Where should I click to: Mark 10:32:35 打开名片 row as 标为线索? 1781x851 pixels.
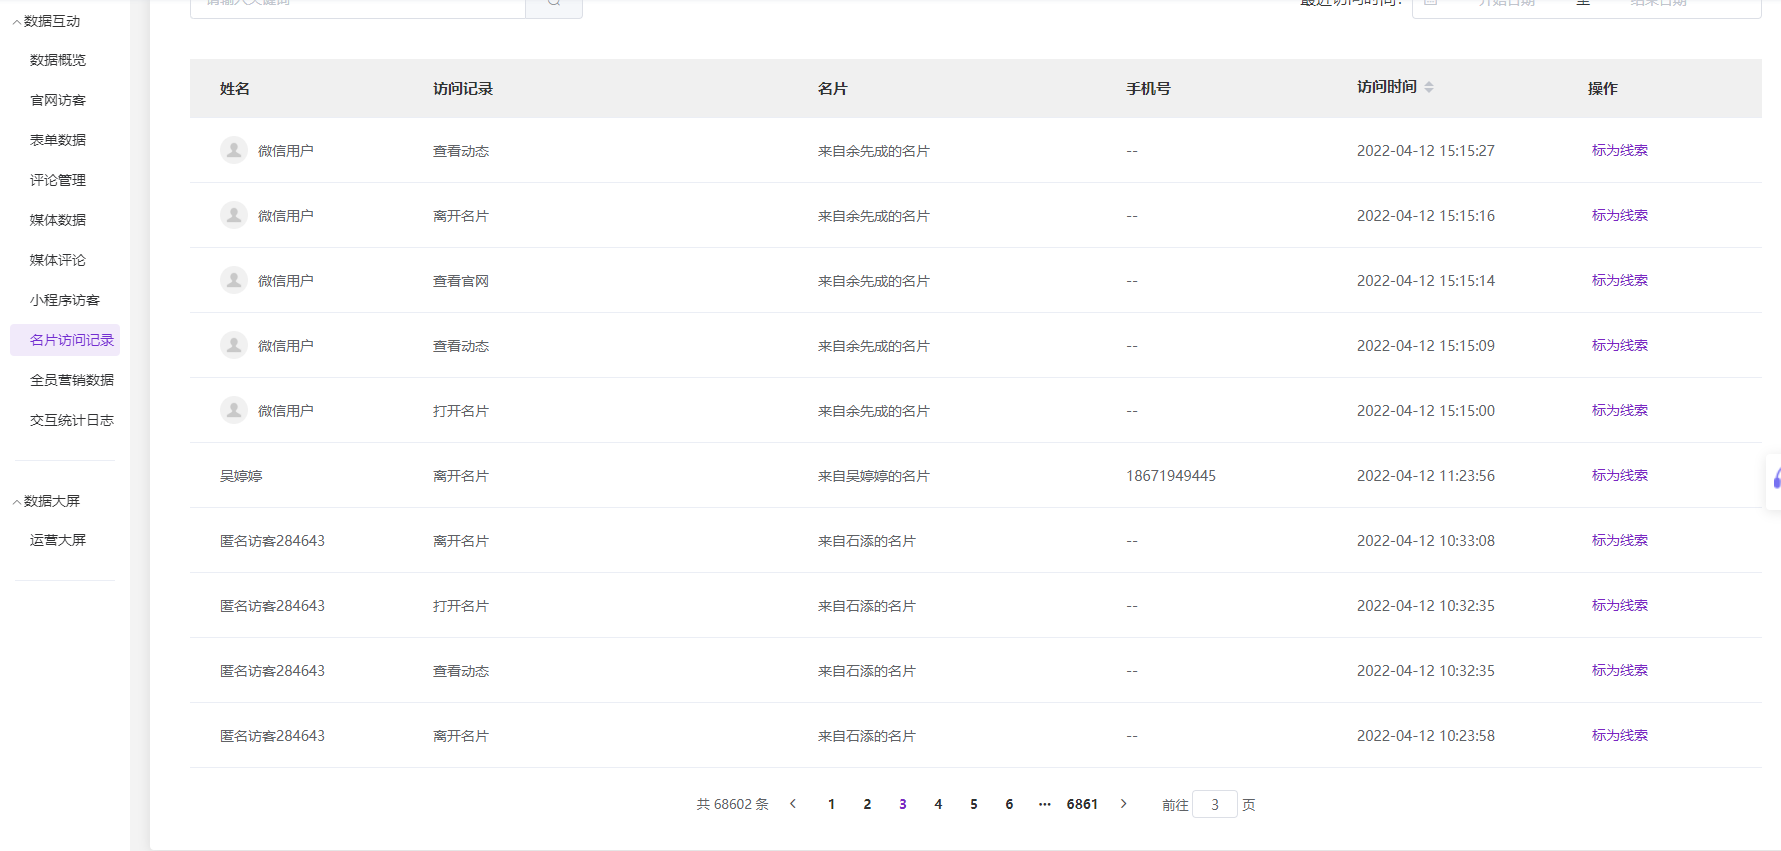coord(1620,605)
